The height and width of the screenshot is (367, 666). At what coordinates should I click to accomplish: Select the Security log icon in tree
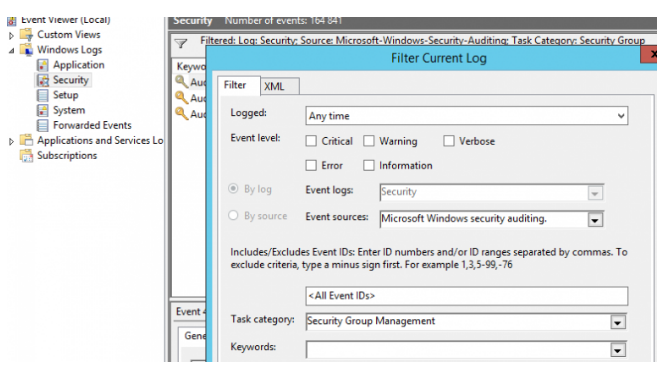coord(42,80)
